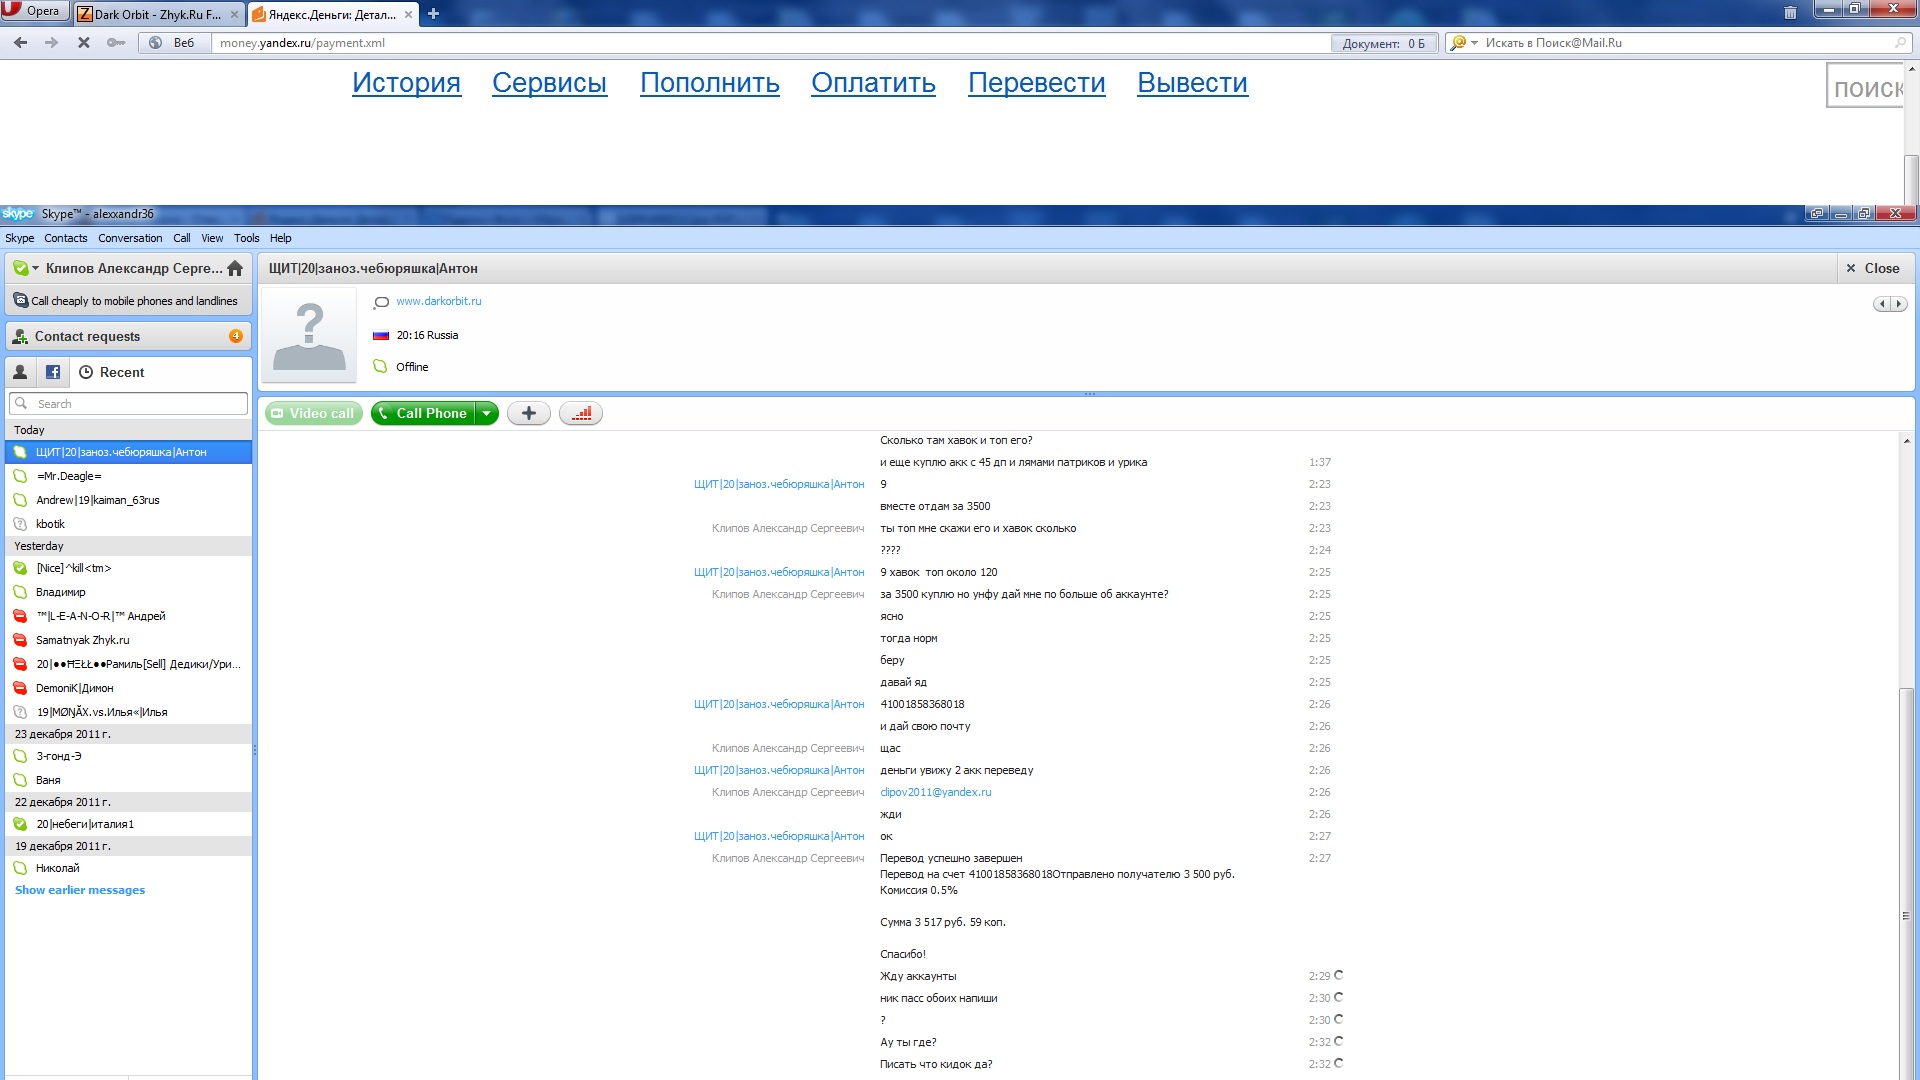Image resolution: width=1920 pixels, height=1080 pixels.
Task: Click the contact avatar placeholder picture
Action: tap(309, 336)
